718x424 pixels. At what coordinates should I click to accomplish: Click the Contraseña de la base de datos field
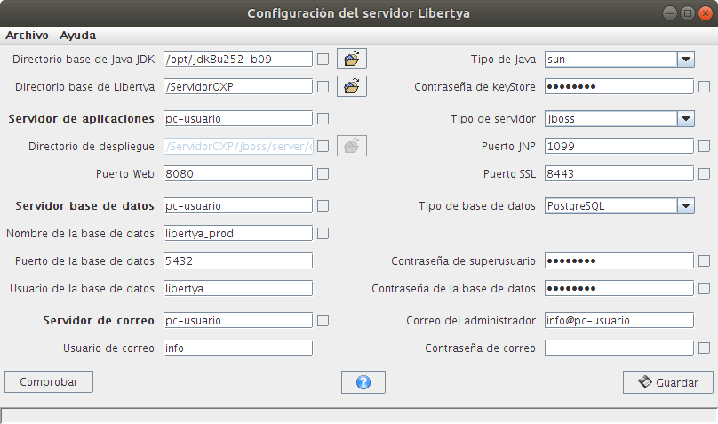coord(619,288)
